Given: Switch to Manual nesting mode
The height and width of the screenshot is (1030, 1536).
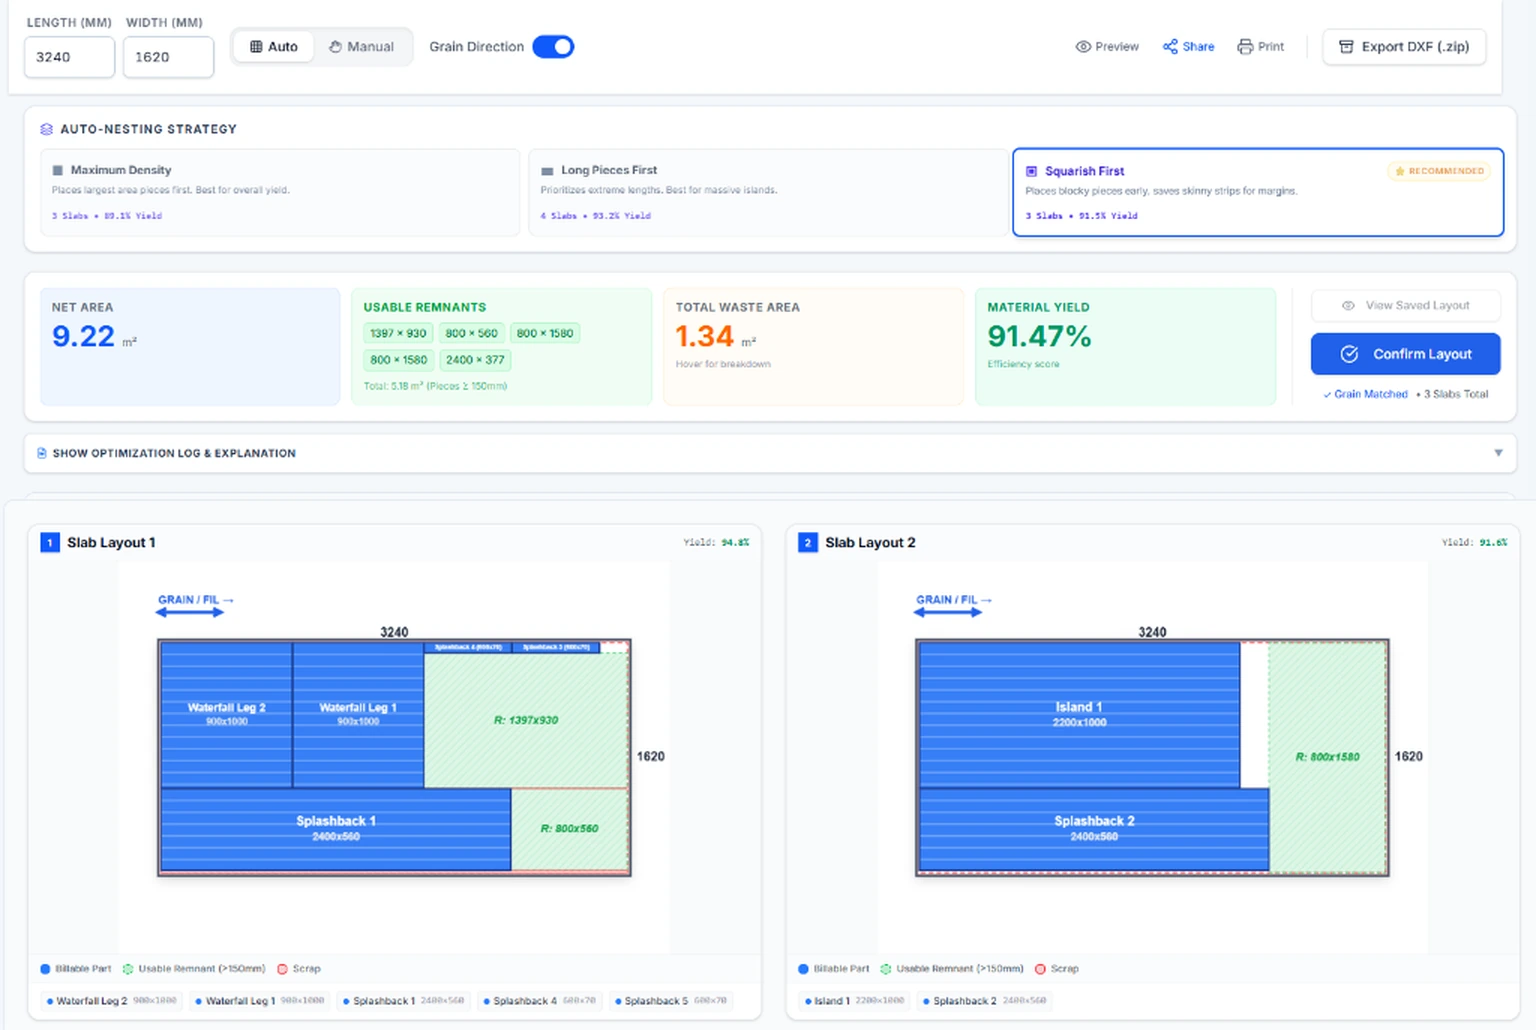Looking at the screenshot, I should 361,47.
